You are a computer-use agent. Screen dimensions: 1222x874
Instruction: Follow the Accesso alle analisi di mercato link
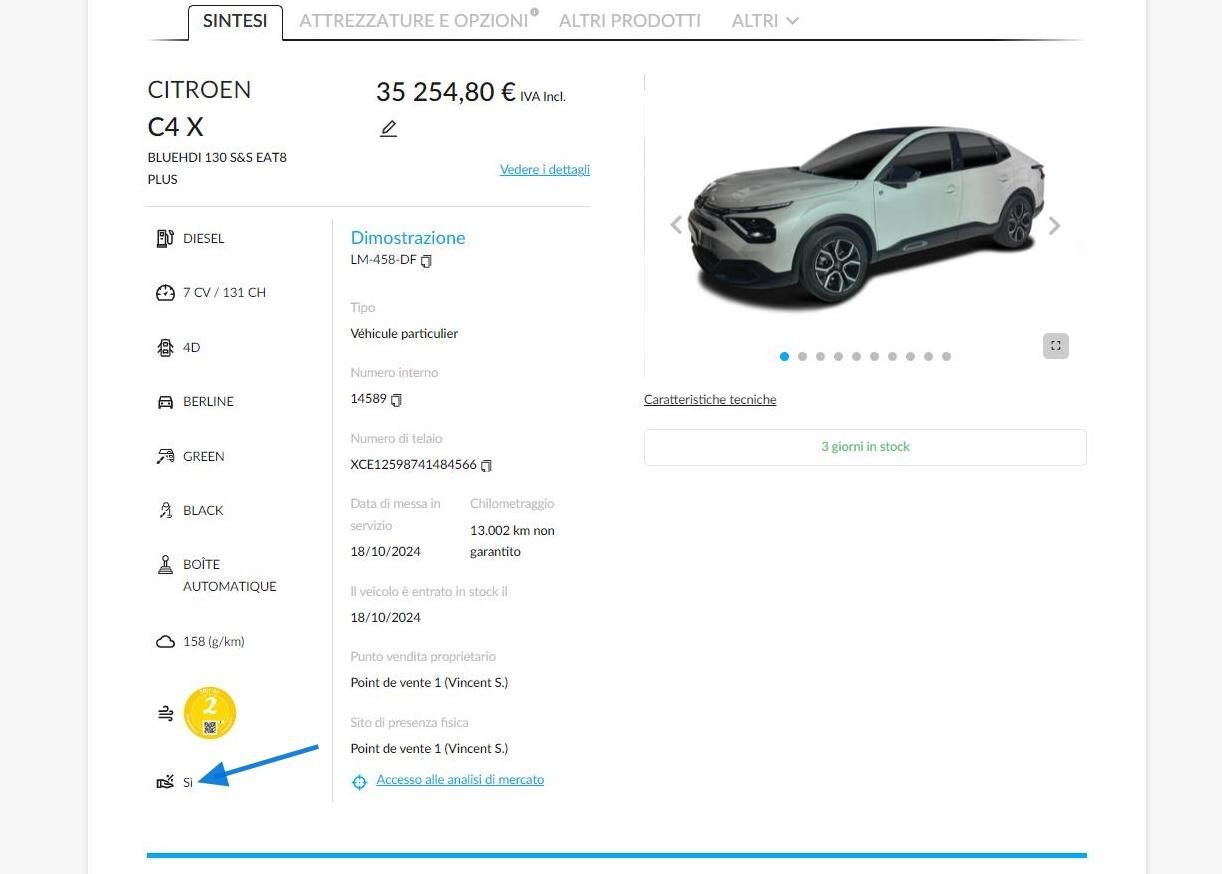460,780
